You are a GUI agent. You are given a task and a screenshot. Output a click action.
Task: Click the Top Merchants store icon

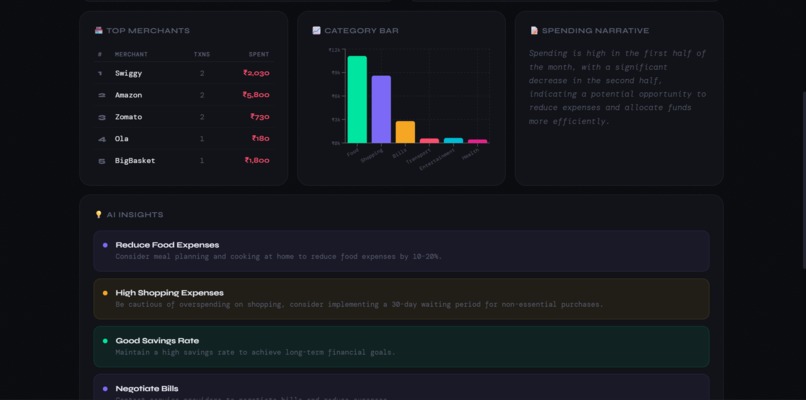point(99,30)
